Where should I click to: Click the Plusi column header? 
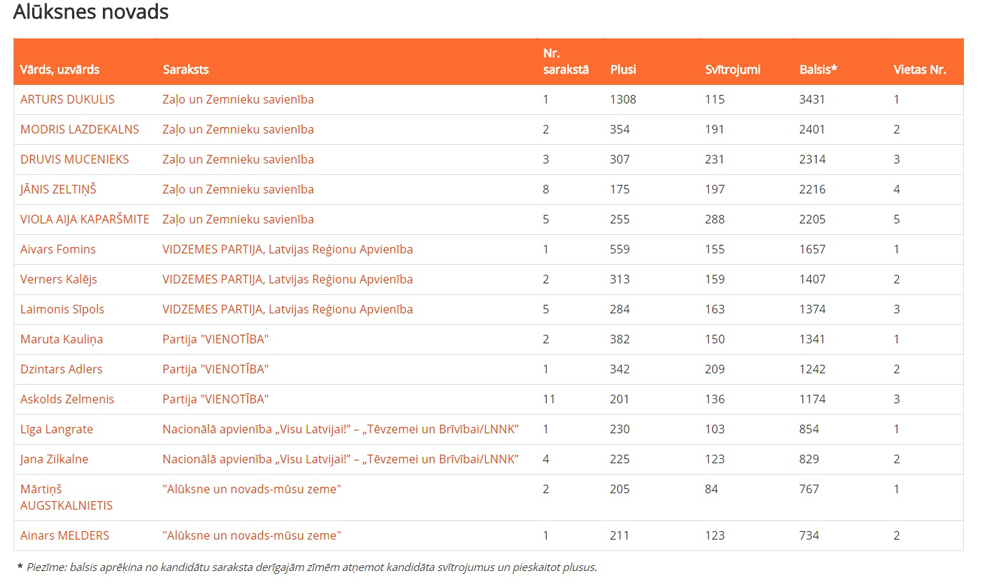click(623, 69)
